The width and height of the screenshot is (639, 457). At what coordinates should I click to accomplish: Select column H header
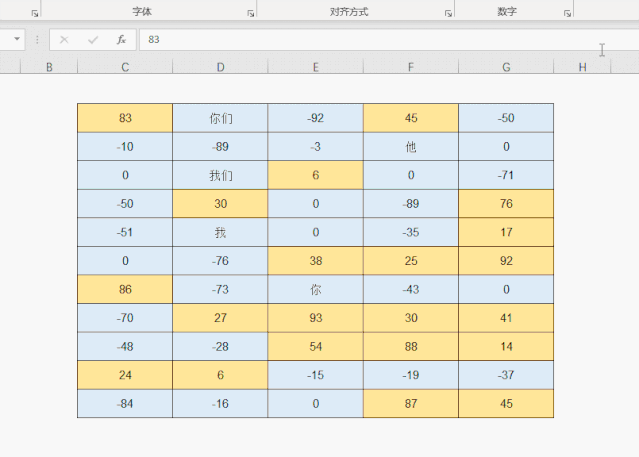pos(582,67)
